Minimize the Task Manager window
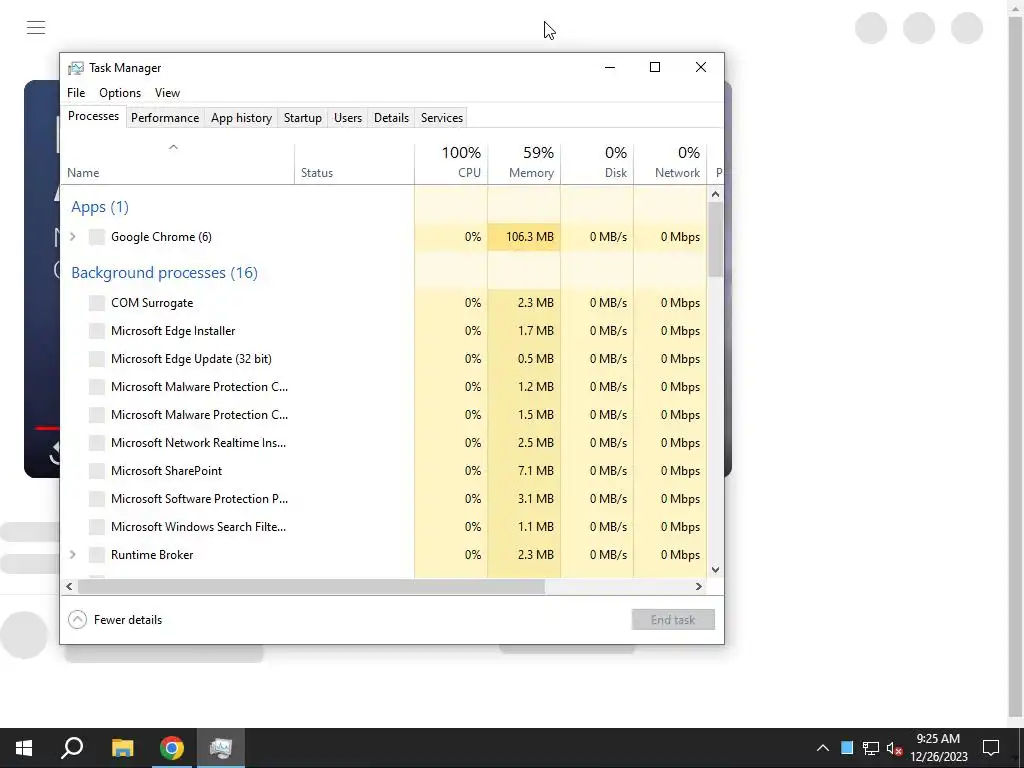1024x768 pixels. pyautogui.click(x=610, y=67)
